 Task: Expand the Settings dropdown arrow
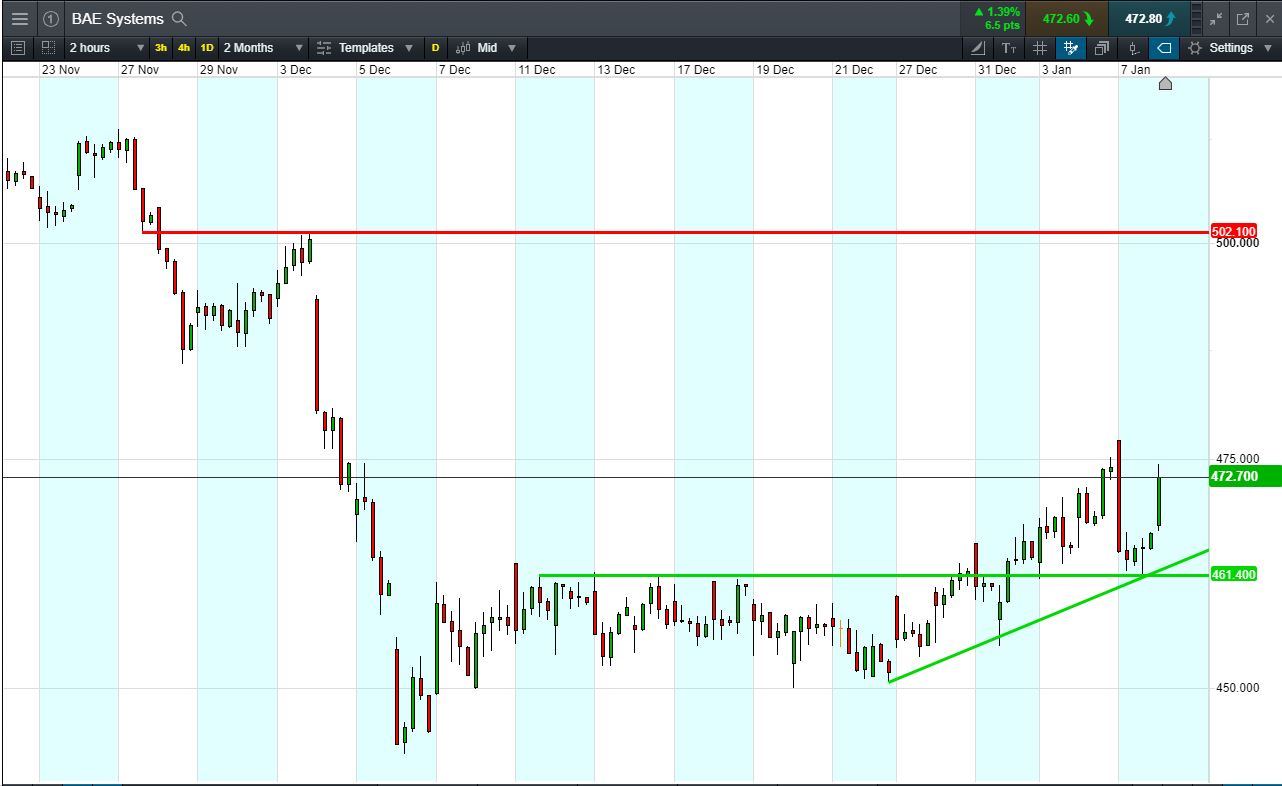(x=1268, y=48)
